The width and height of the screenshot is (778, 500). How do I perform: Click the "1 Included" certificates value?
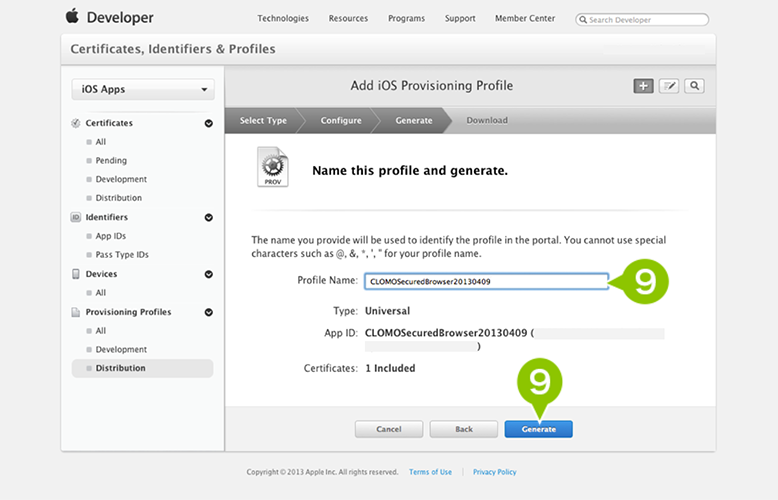(390, 368)
